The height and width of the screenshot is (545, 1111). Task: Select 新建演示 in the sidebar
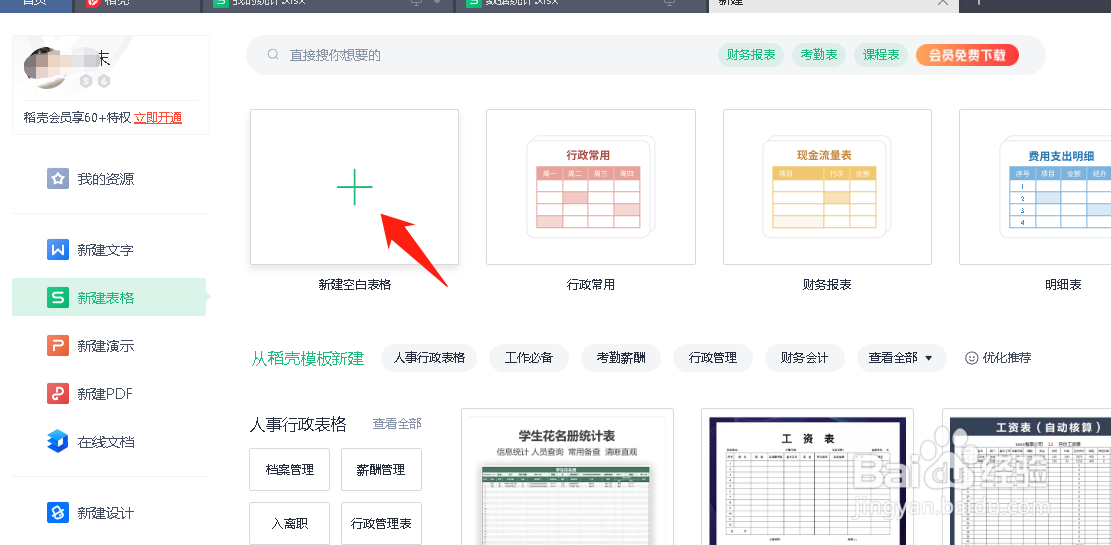click(x=111, y=346)
